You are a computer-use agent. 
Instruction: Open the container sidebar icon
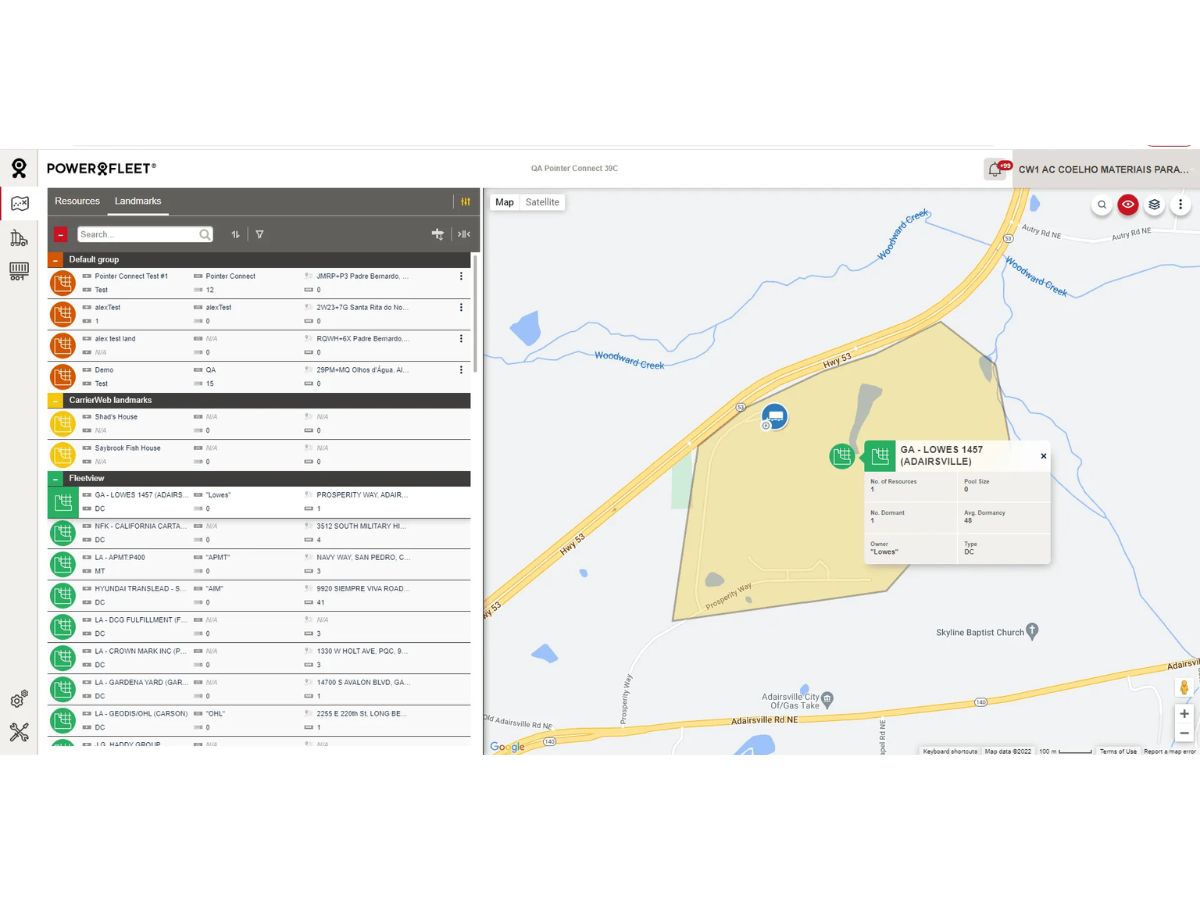19,270
